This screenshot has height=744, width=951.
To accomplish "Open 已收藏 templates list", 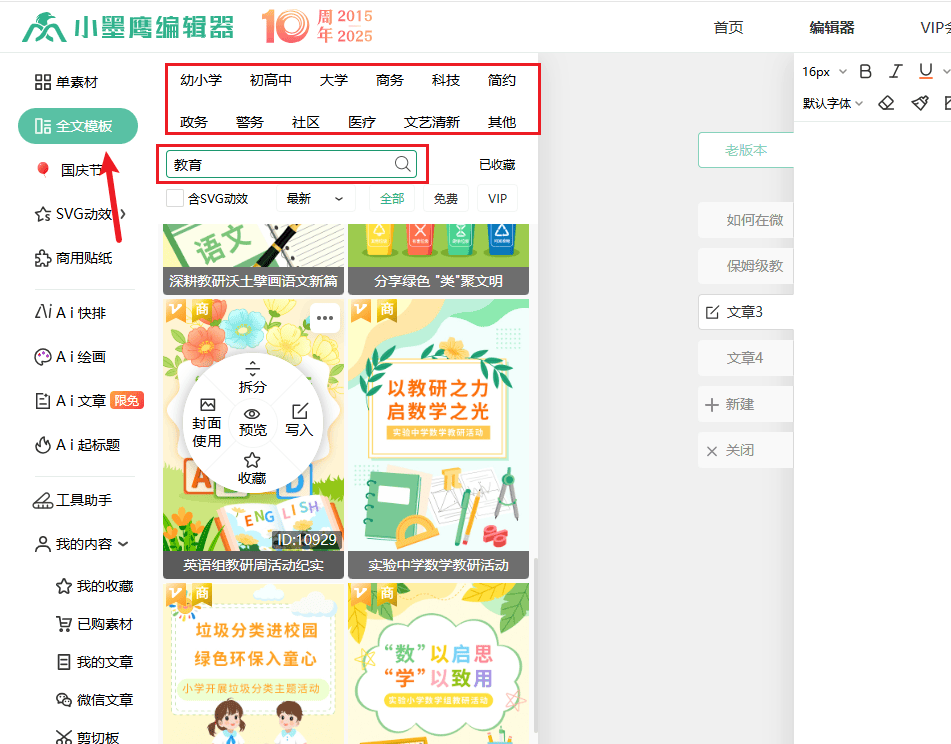I will 497,163.
